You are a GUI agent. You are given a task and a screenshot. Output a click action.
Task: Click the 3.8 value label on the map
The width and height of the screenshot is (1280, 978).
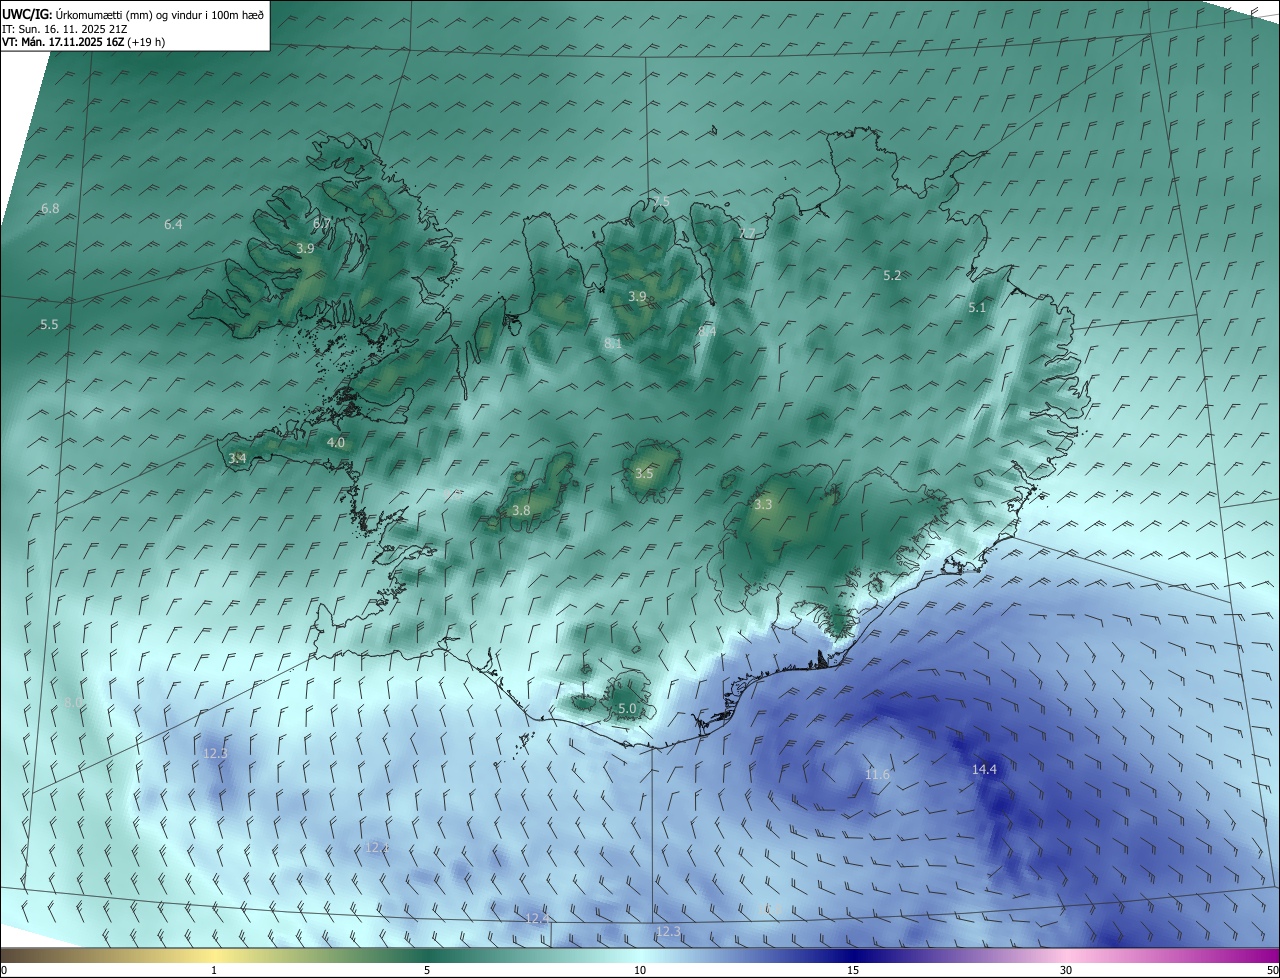click(x=521, y=510)
